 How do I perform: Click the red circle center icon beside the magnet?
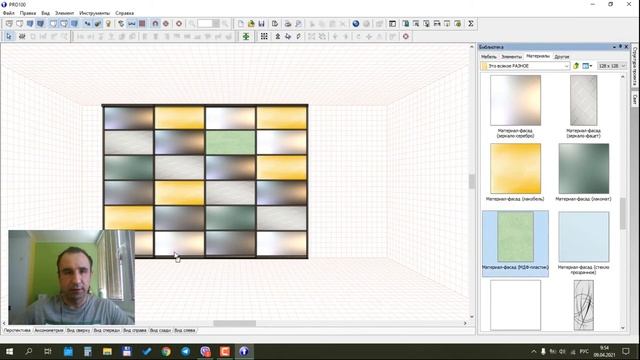(x=166, y=24)
